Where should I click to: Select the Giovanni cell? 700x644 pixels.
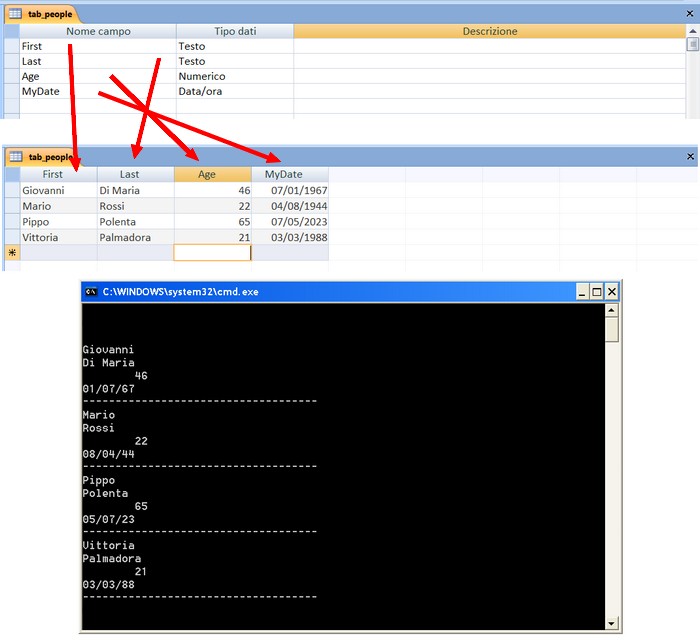tap(58, 191)
